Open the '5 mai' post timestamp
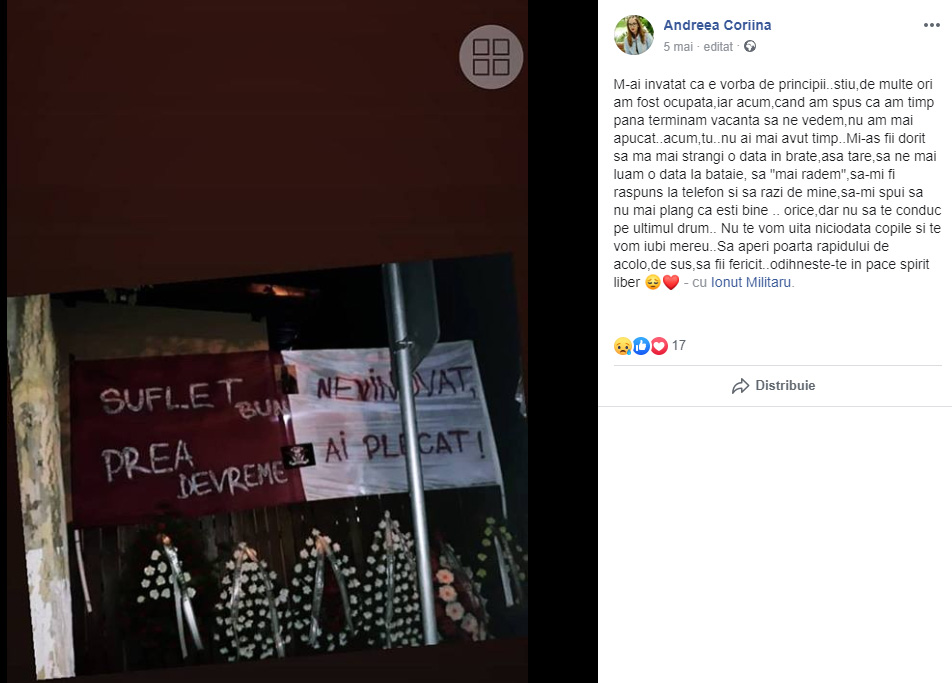The height and width of the screenshot is (683, 952). [678, 47]
